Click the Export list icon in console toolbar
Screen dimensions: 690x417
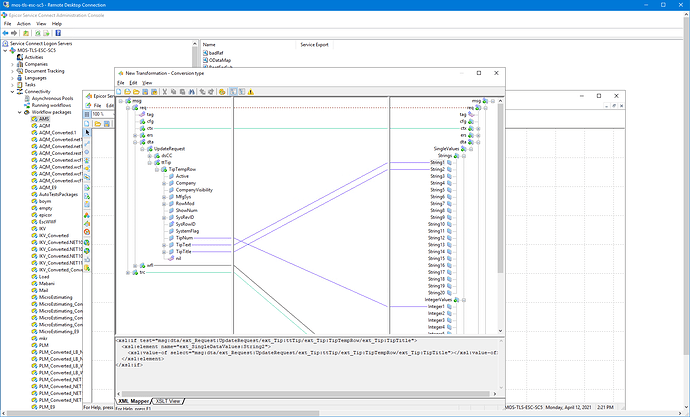tap(46, 33)
